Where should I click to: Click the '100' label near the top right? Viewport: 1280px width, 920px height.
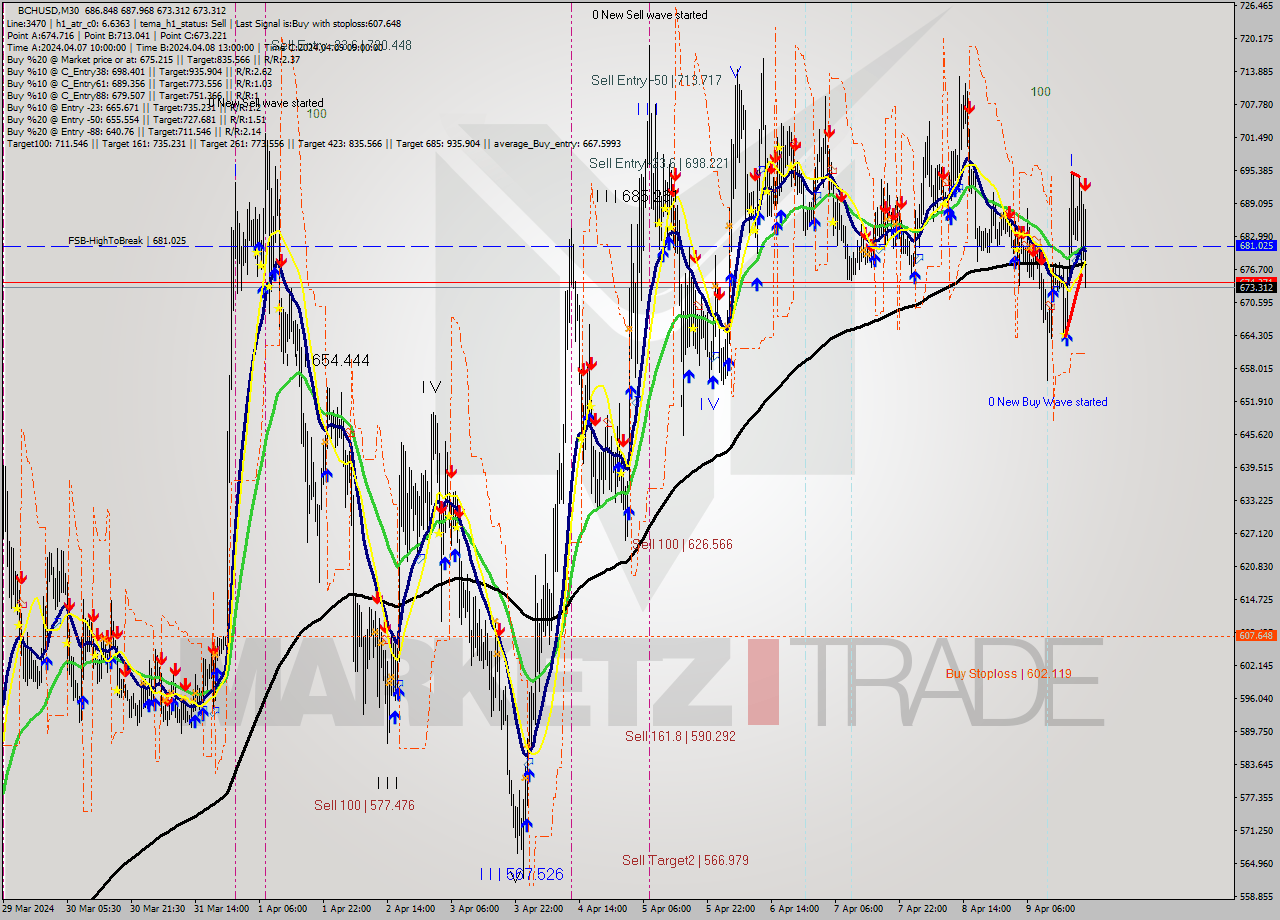[1041, 92]
